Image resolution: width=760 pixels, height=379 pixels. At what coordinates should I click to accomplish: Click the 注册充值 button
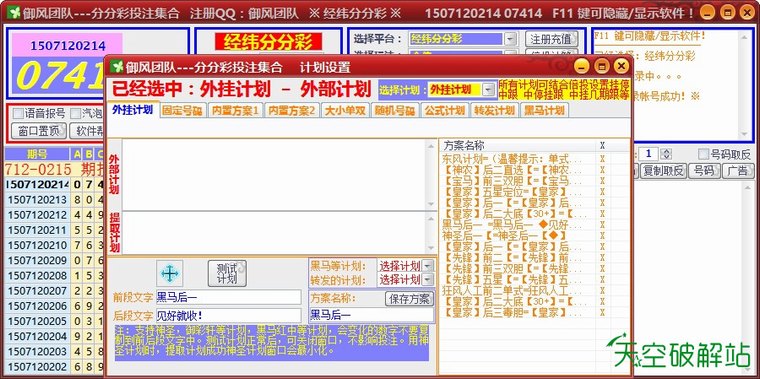(x=551, y=39)
